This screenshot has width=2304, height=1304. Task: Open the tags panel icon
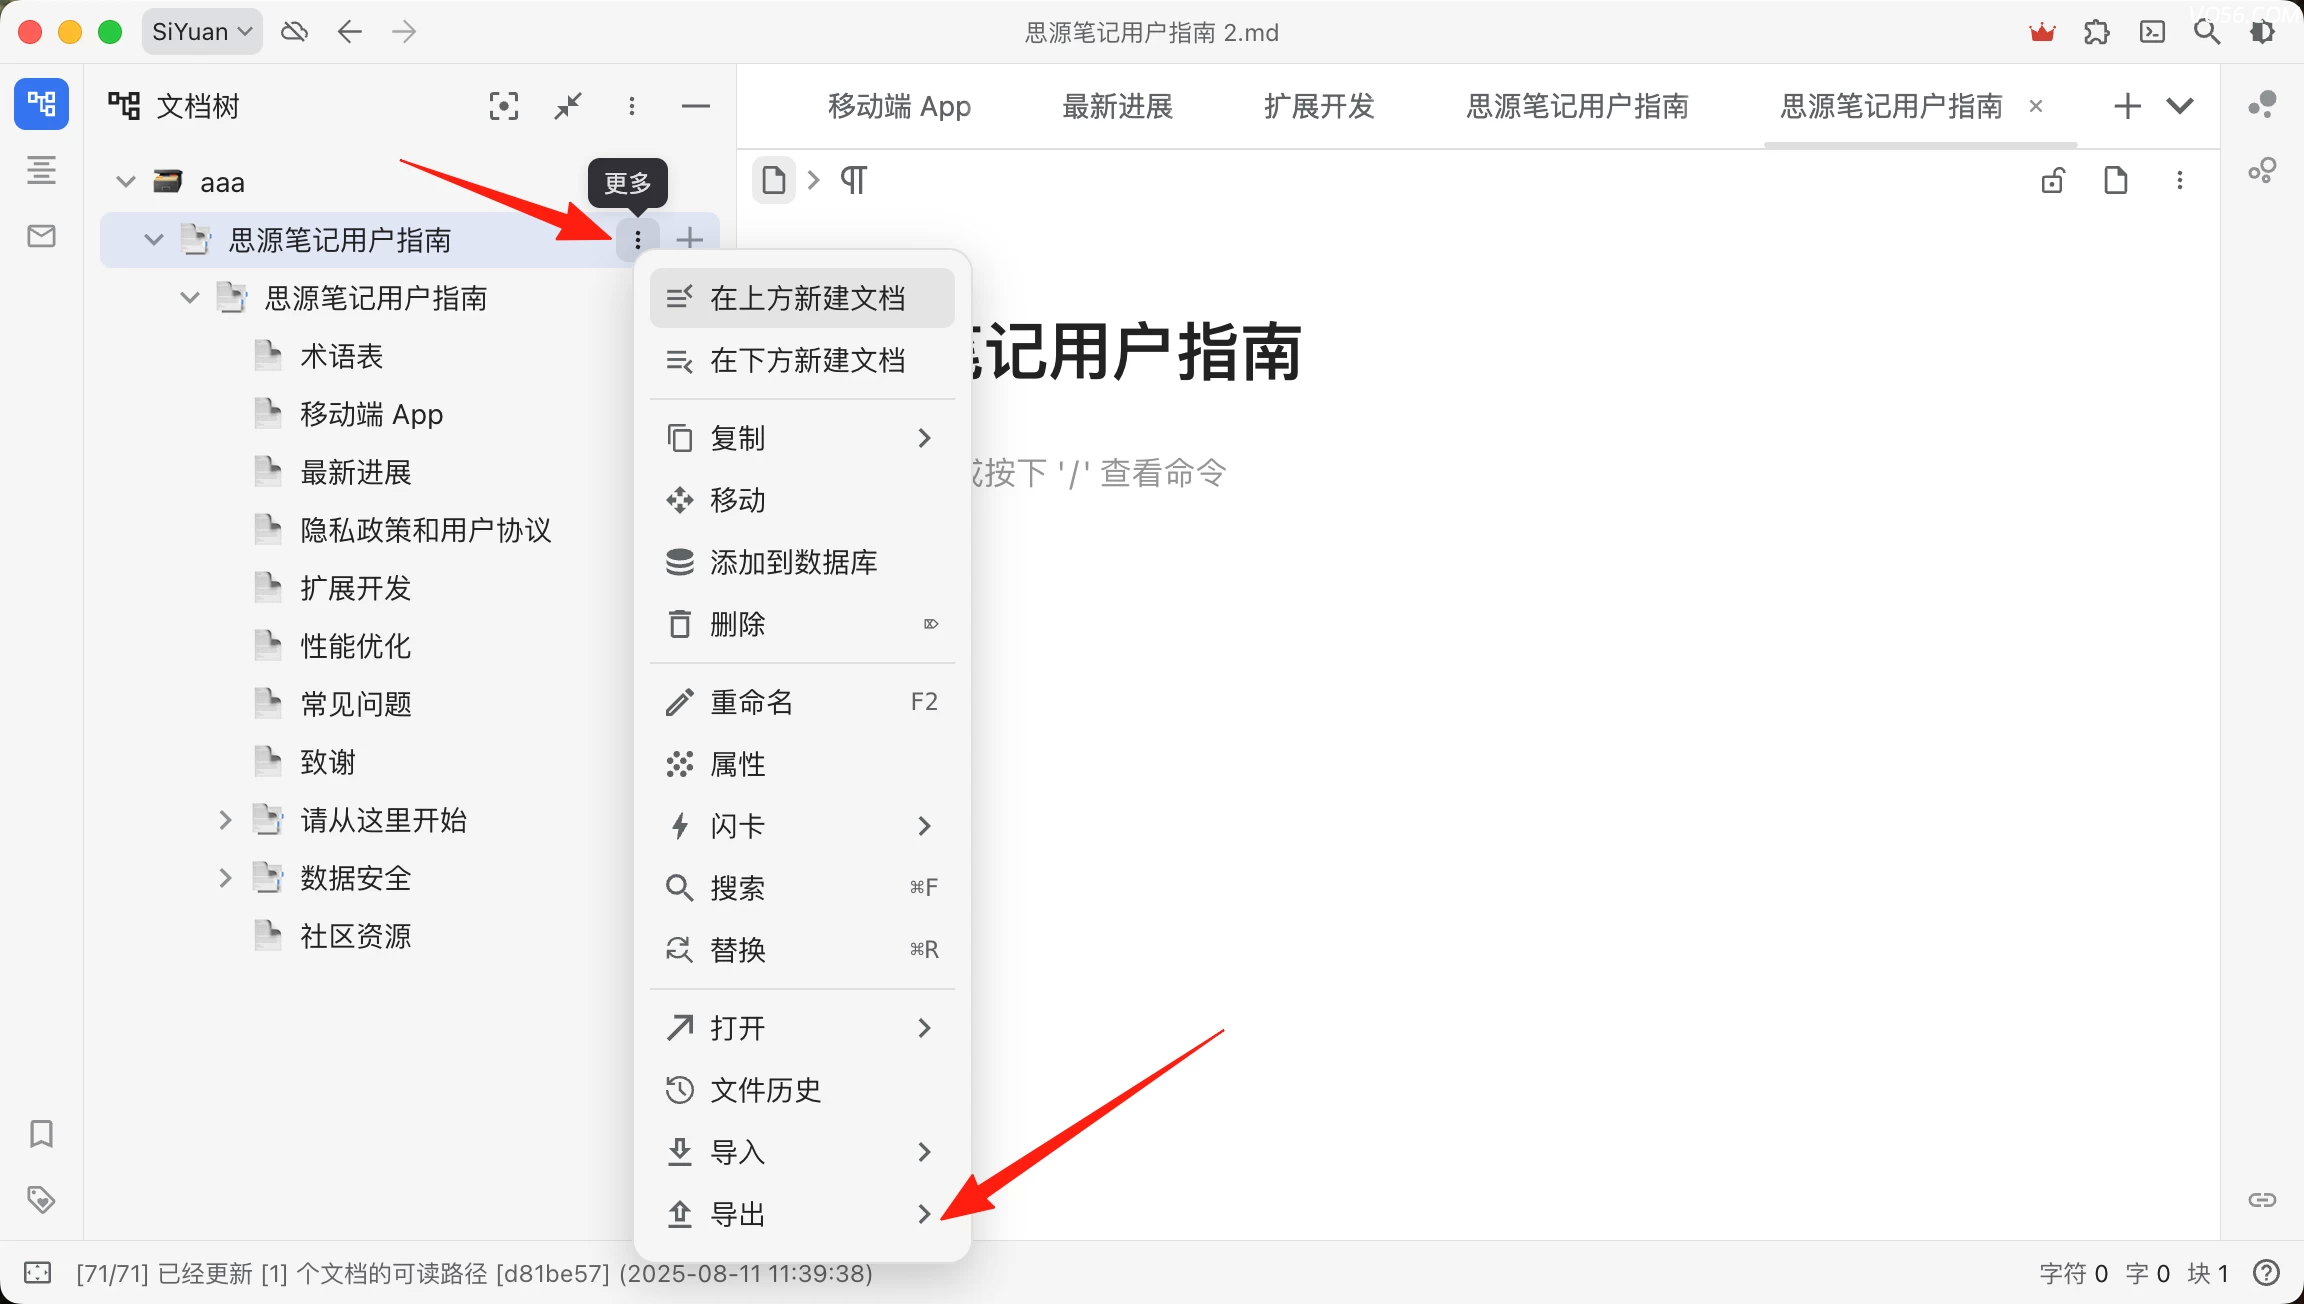(41, 1199)
